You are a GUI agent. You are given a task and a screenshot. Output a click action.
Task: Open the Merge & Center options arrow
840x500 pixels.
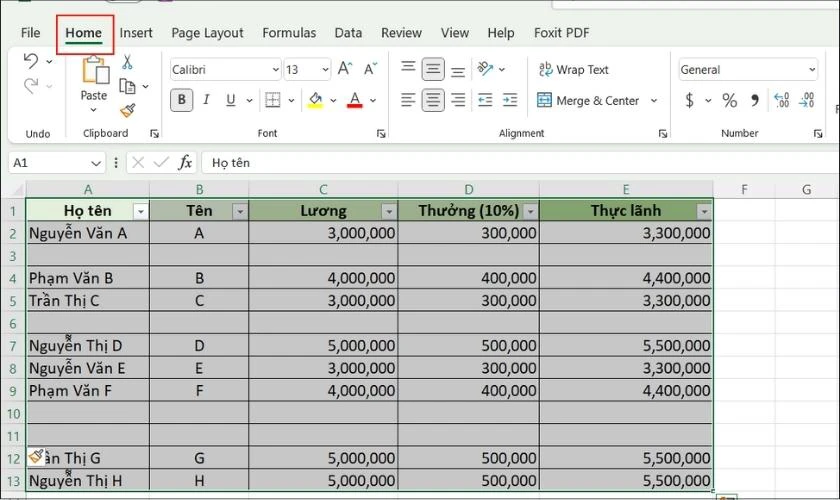[654, 100]
